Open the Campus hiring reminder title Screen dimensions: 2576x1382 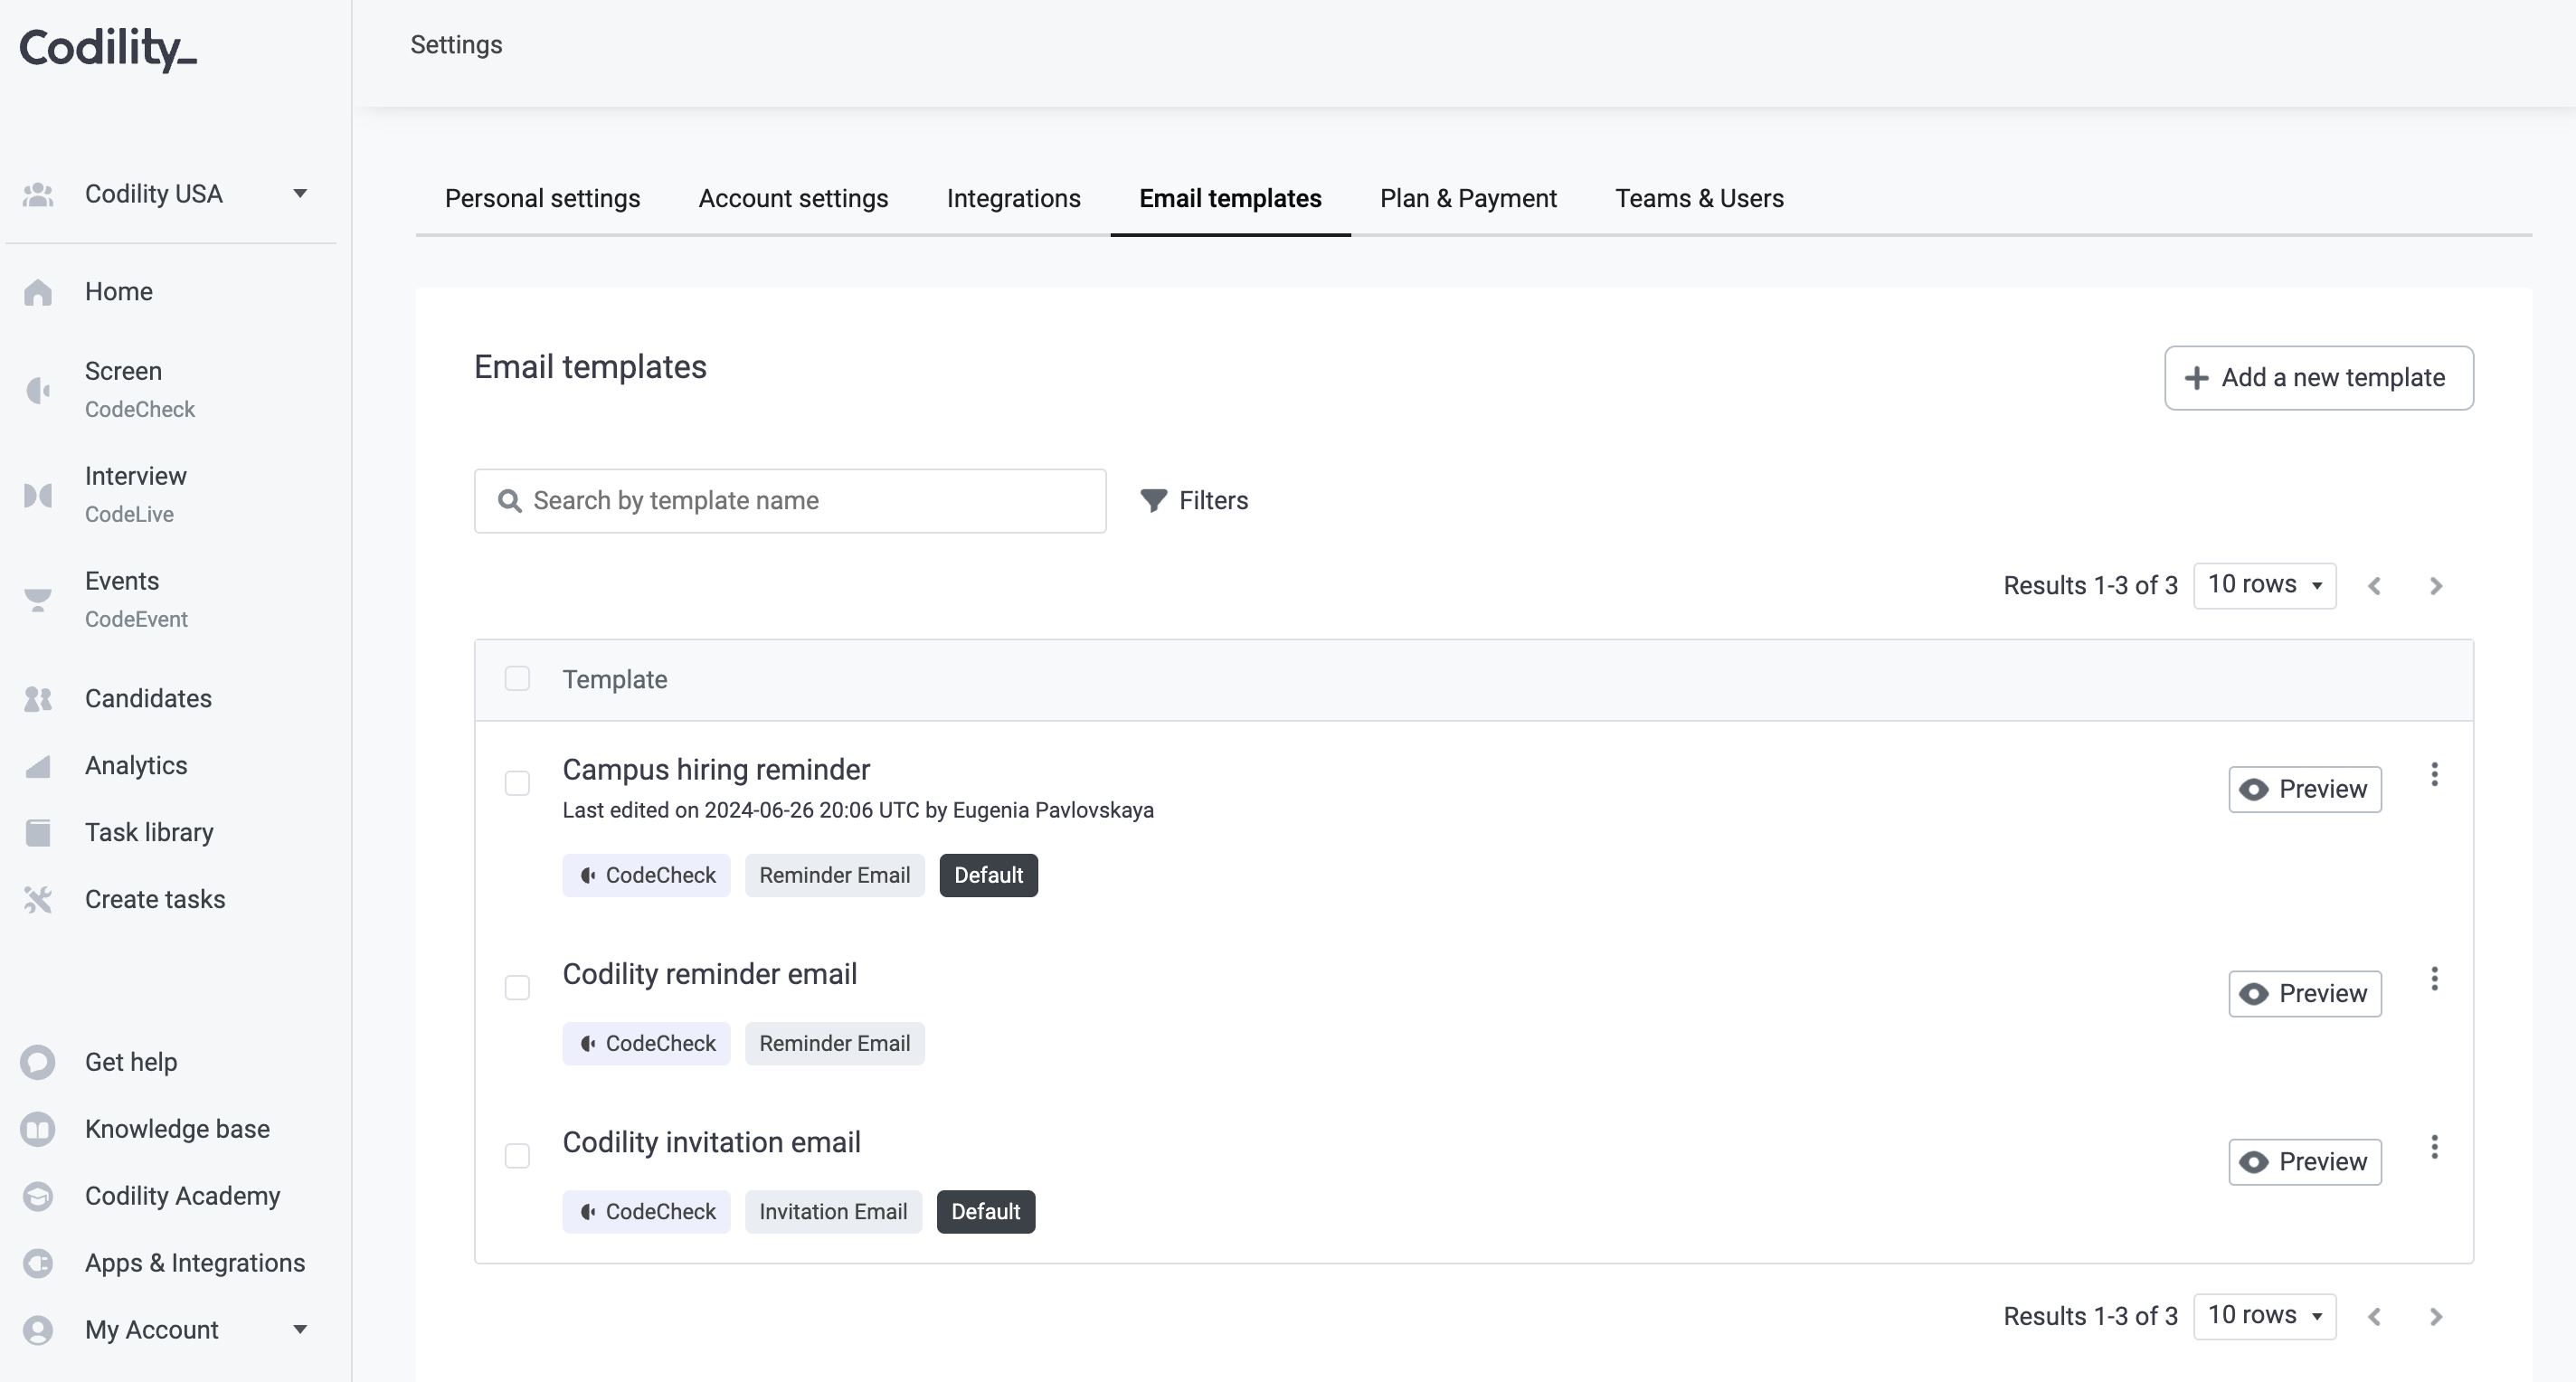click(x=716, y=770)
